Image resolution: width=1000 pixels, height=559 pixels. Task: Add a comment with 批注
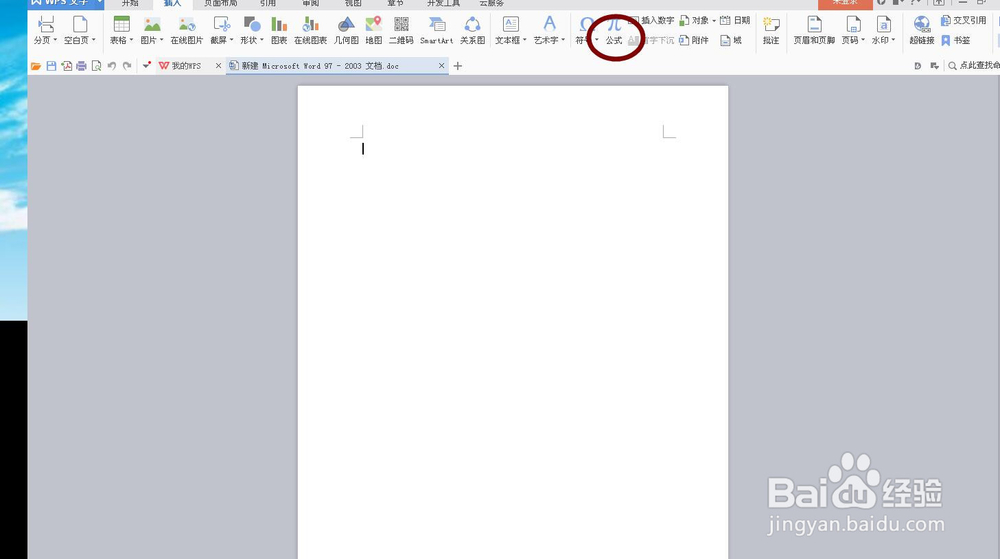click(771, 31)
